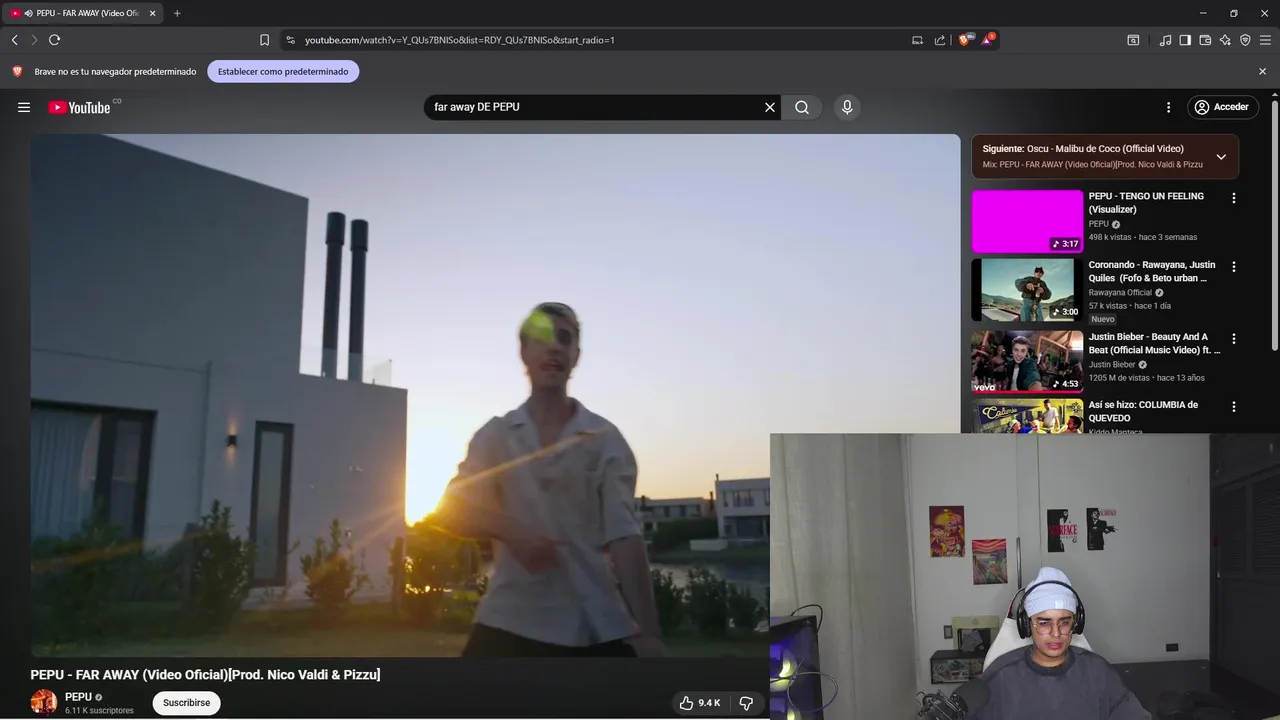Select the PEPU - FAR AWAY browser tab
The height and width of the screenshot is (720, 1280).
point(83,13)
